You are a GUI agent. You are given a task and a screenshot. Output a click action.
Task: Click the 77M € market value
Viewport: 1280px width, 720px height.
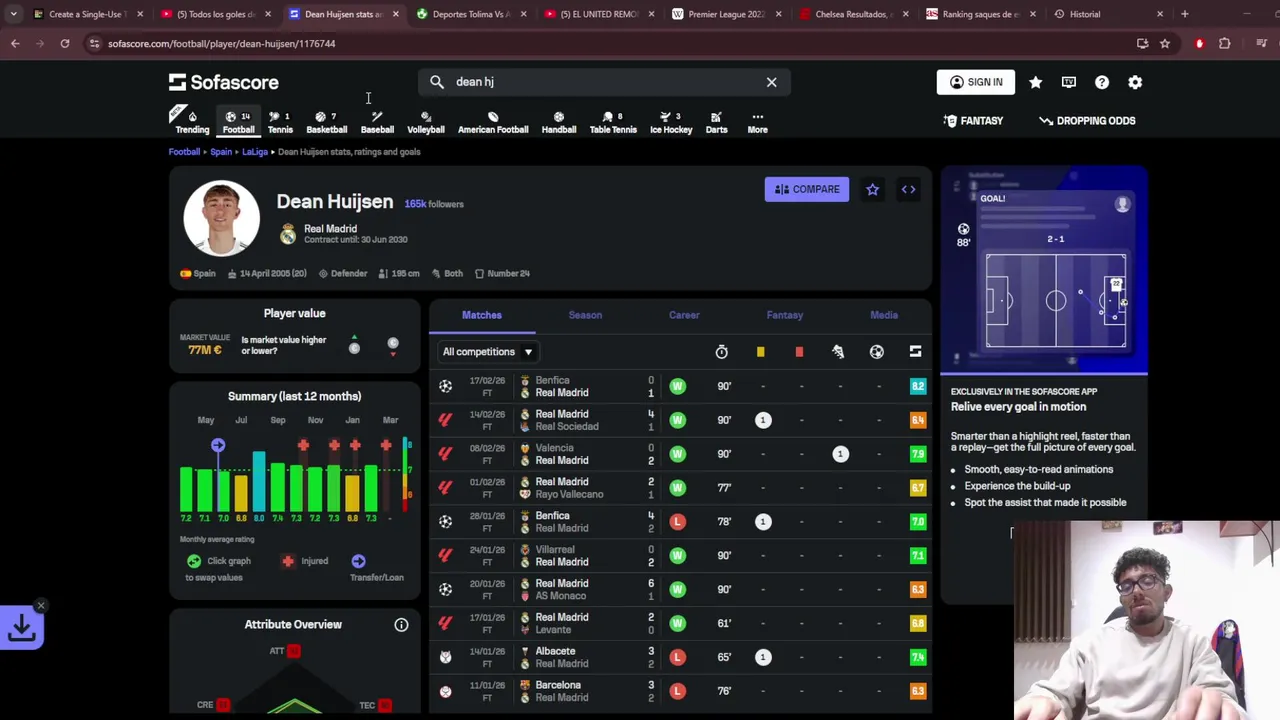pyautogui.click(x=205, y=350)
